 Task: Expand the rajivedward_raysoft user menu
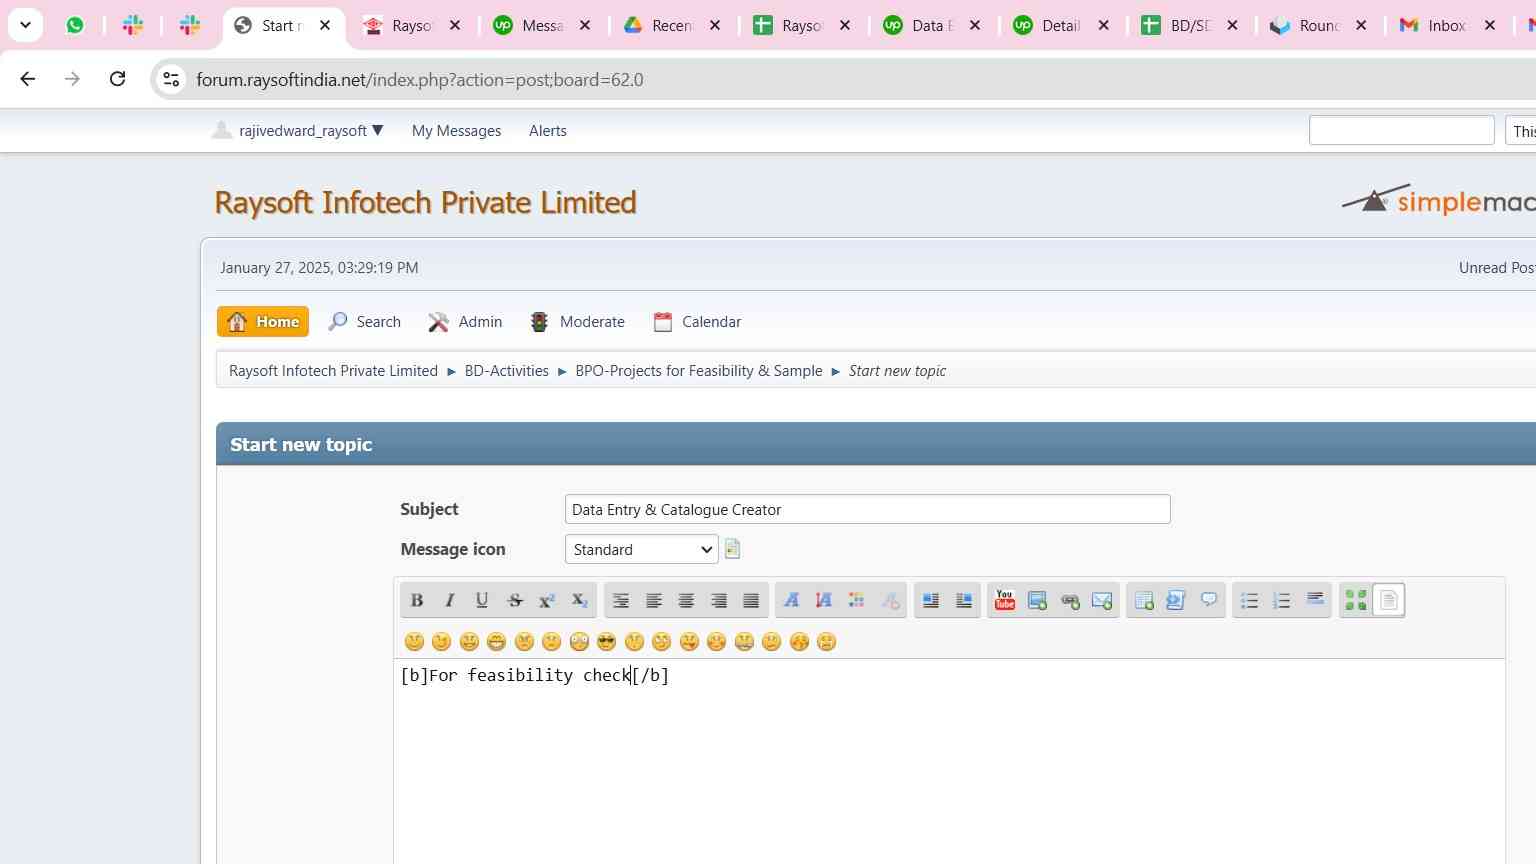pyautogui.click(x=298, y=130)
